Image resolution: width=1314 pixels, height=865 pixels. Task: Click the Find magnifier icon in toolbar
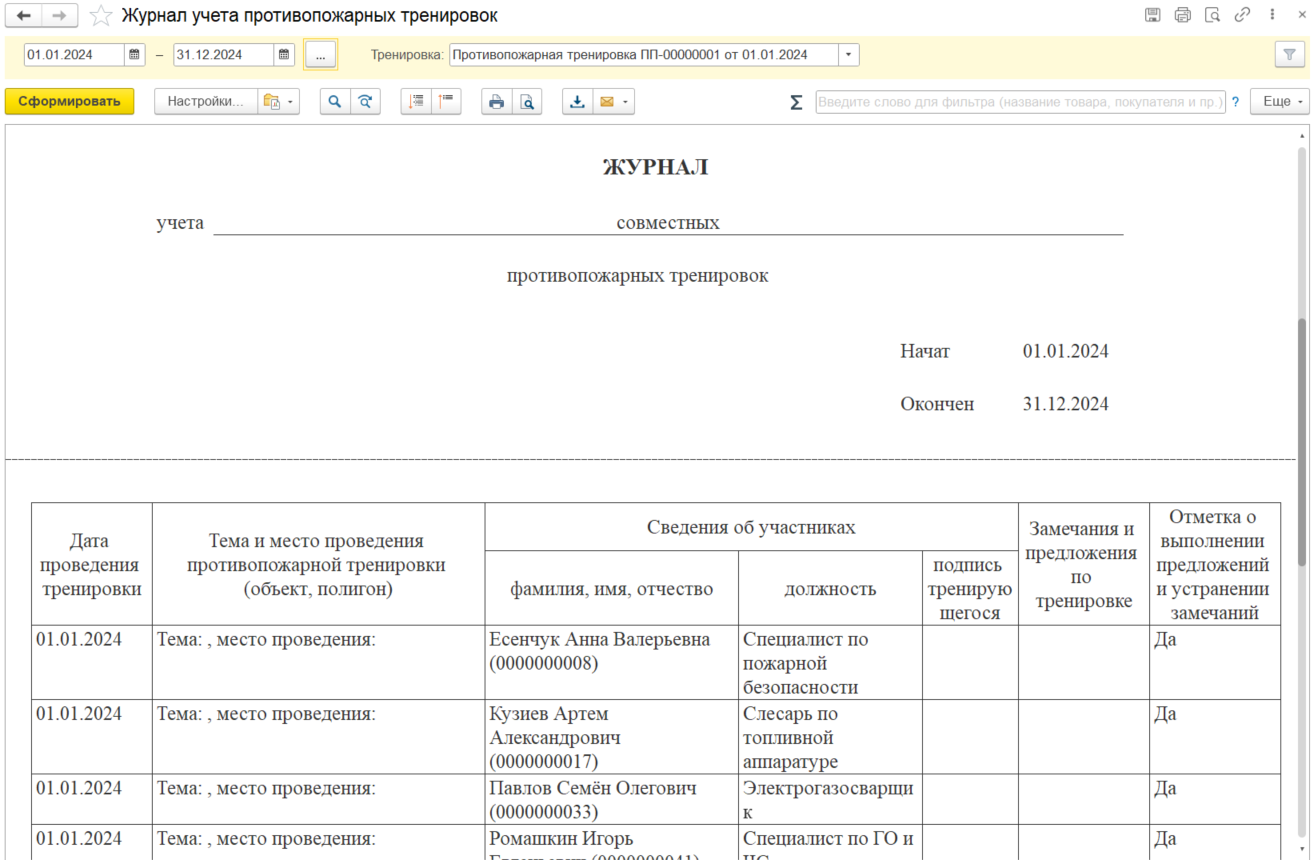click(335, 102)
